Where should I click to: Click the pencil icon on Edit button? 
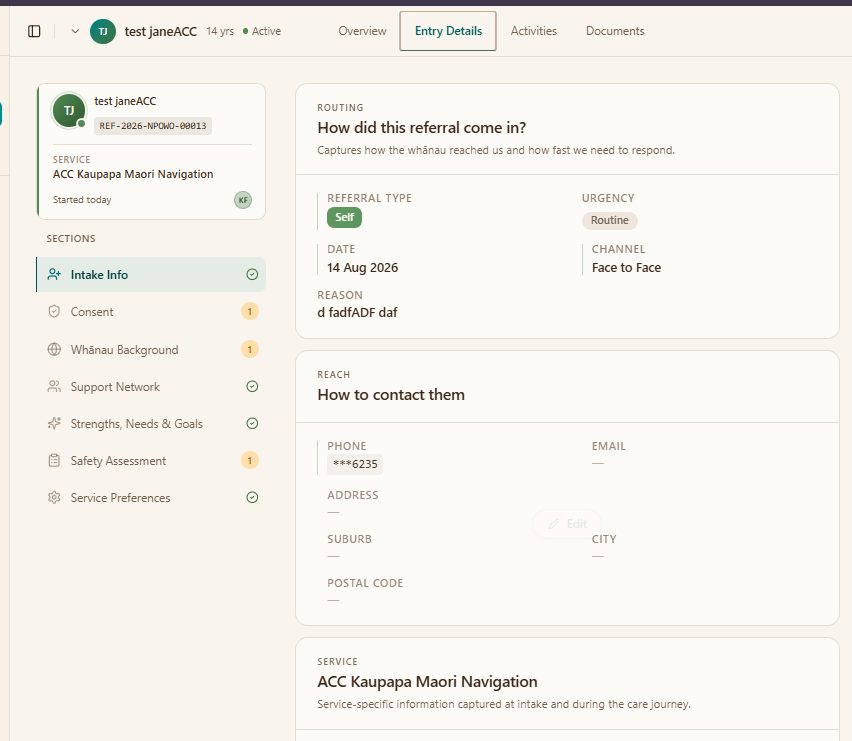pos(554,524)
